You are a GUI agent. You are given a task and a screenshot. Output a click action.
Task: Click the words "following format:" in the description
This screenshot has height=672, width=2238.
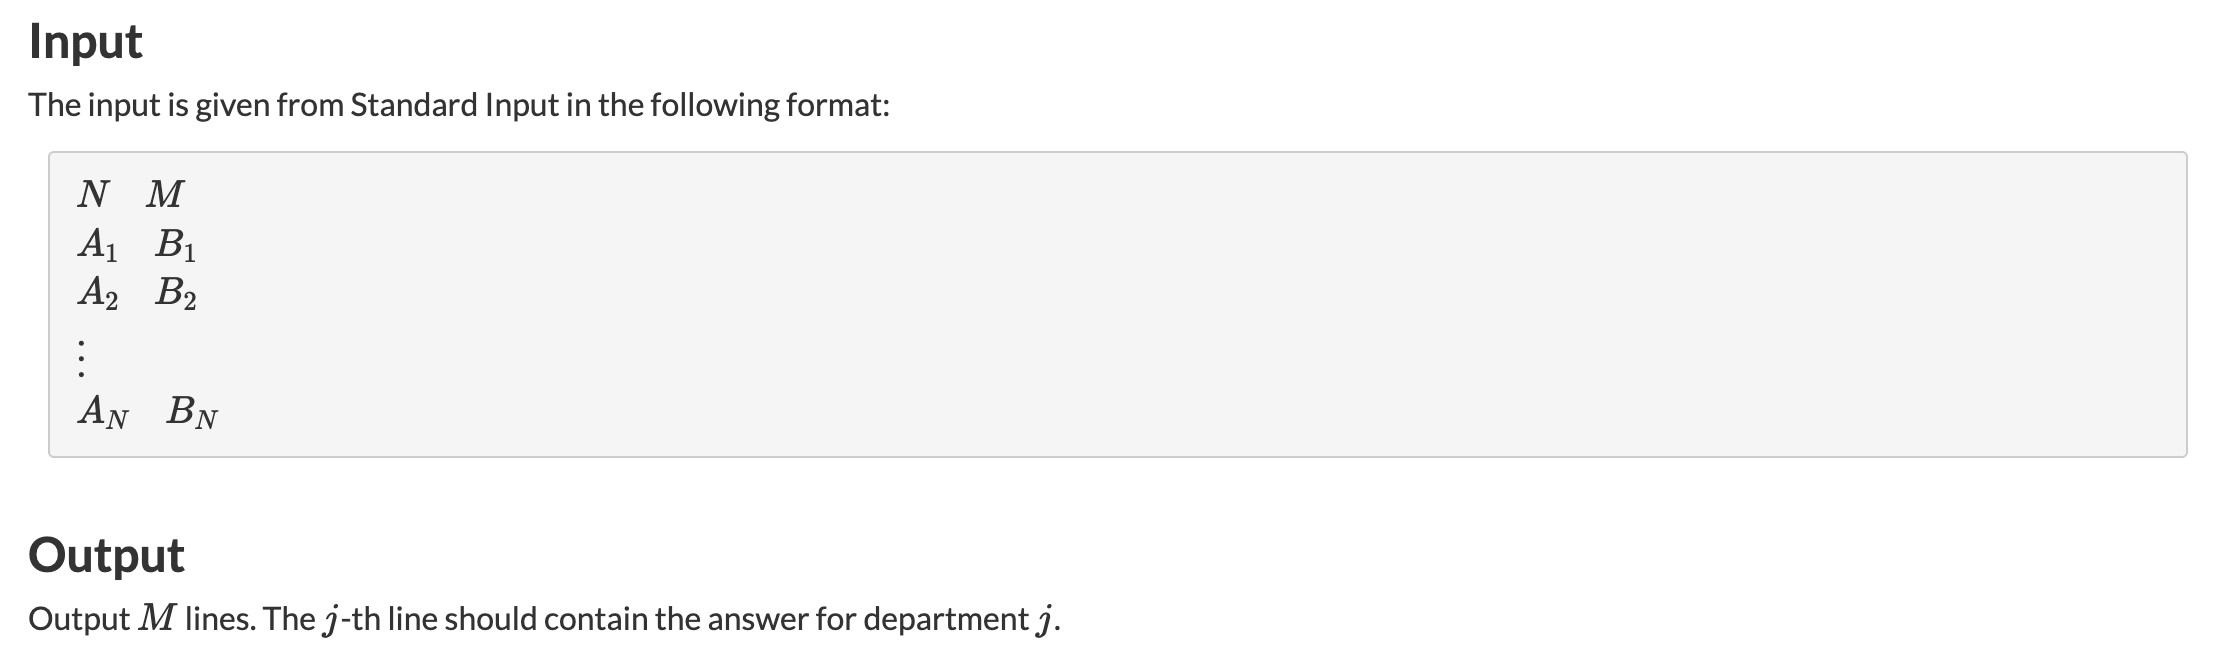[x=769, y=105]
